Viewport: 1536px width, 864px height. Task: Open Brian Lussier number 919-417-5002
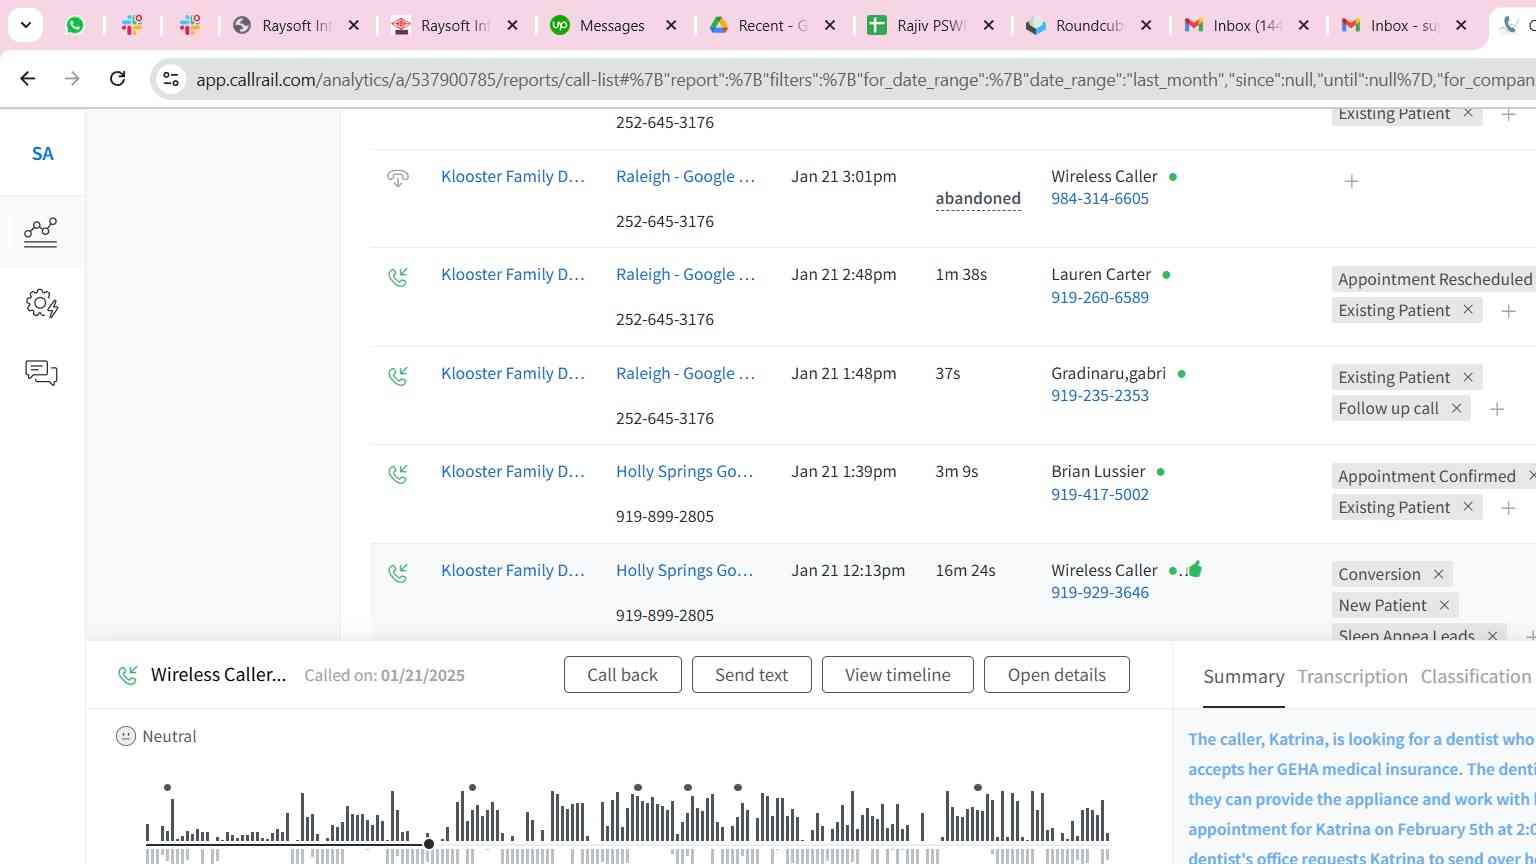point(1099,495)
